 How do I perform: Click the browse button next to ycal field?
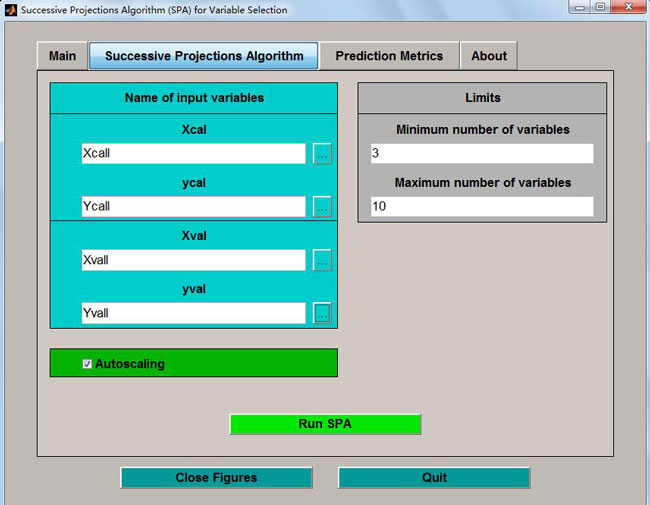tap(322, 207)
